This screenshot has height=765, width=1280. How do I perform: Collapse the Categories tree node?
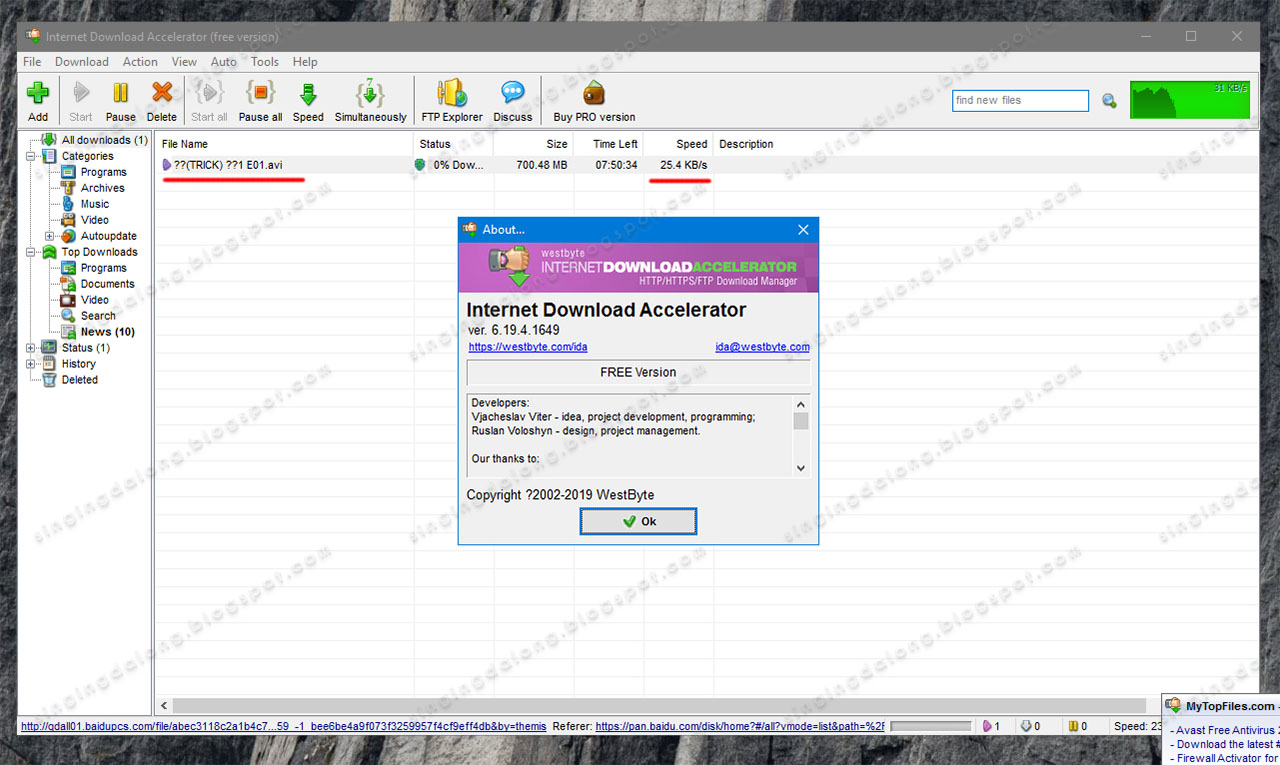31,156
